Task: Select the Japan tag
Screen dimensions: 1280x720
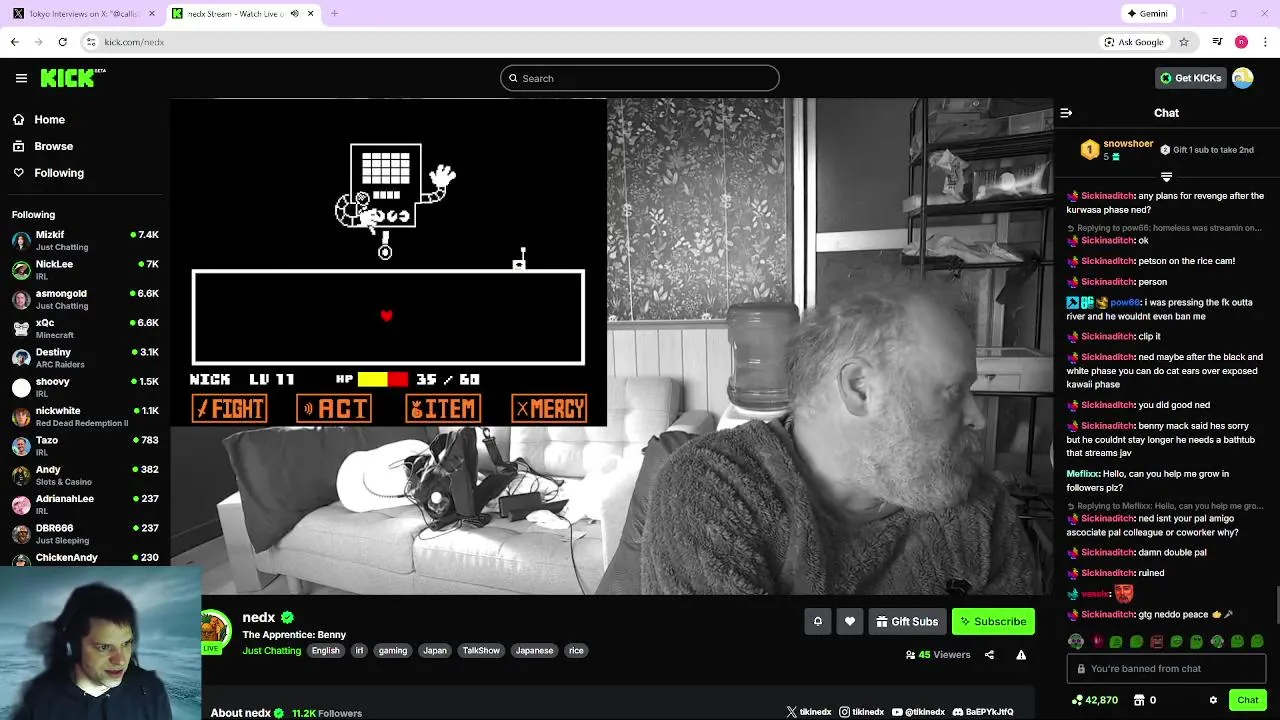Action: (x=435, y=650)
